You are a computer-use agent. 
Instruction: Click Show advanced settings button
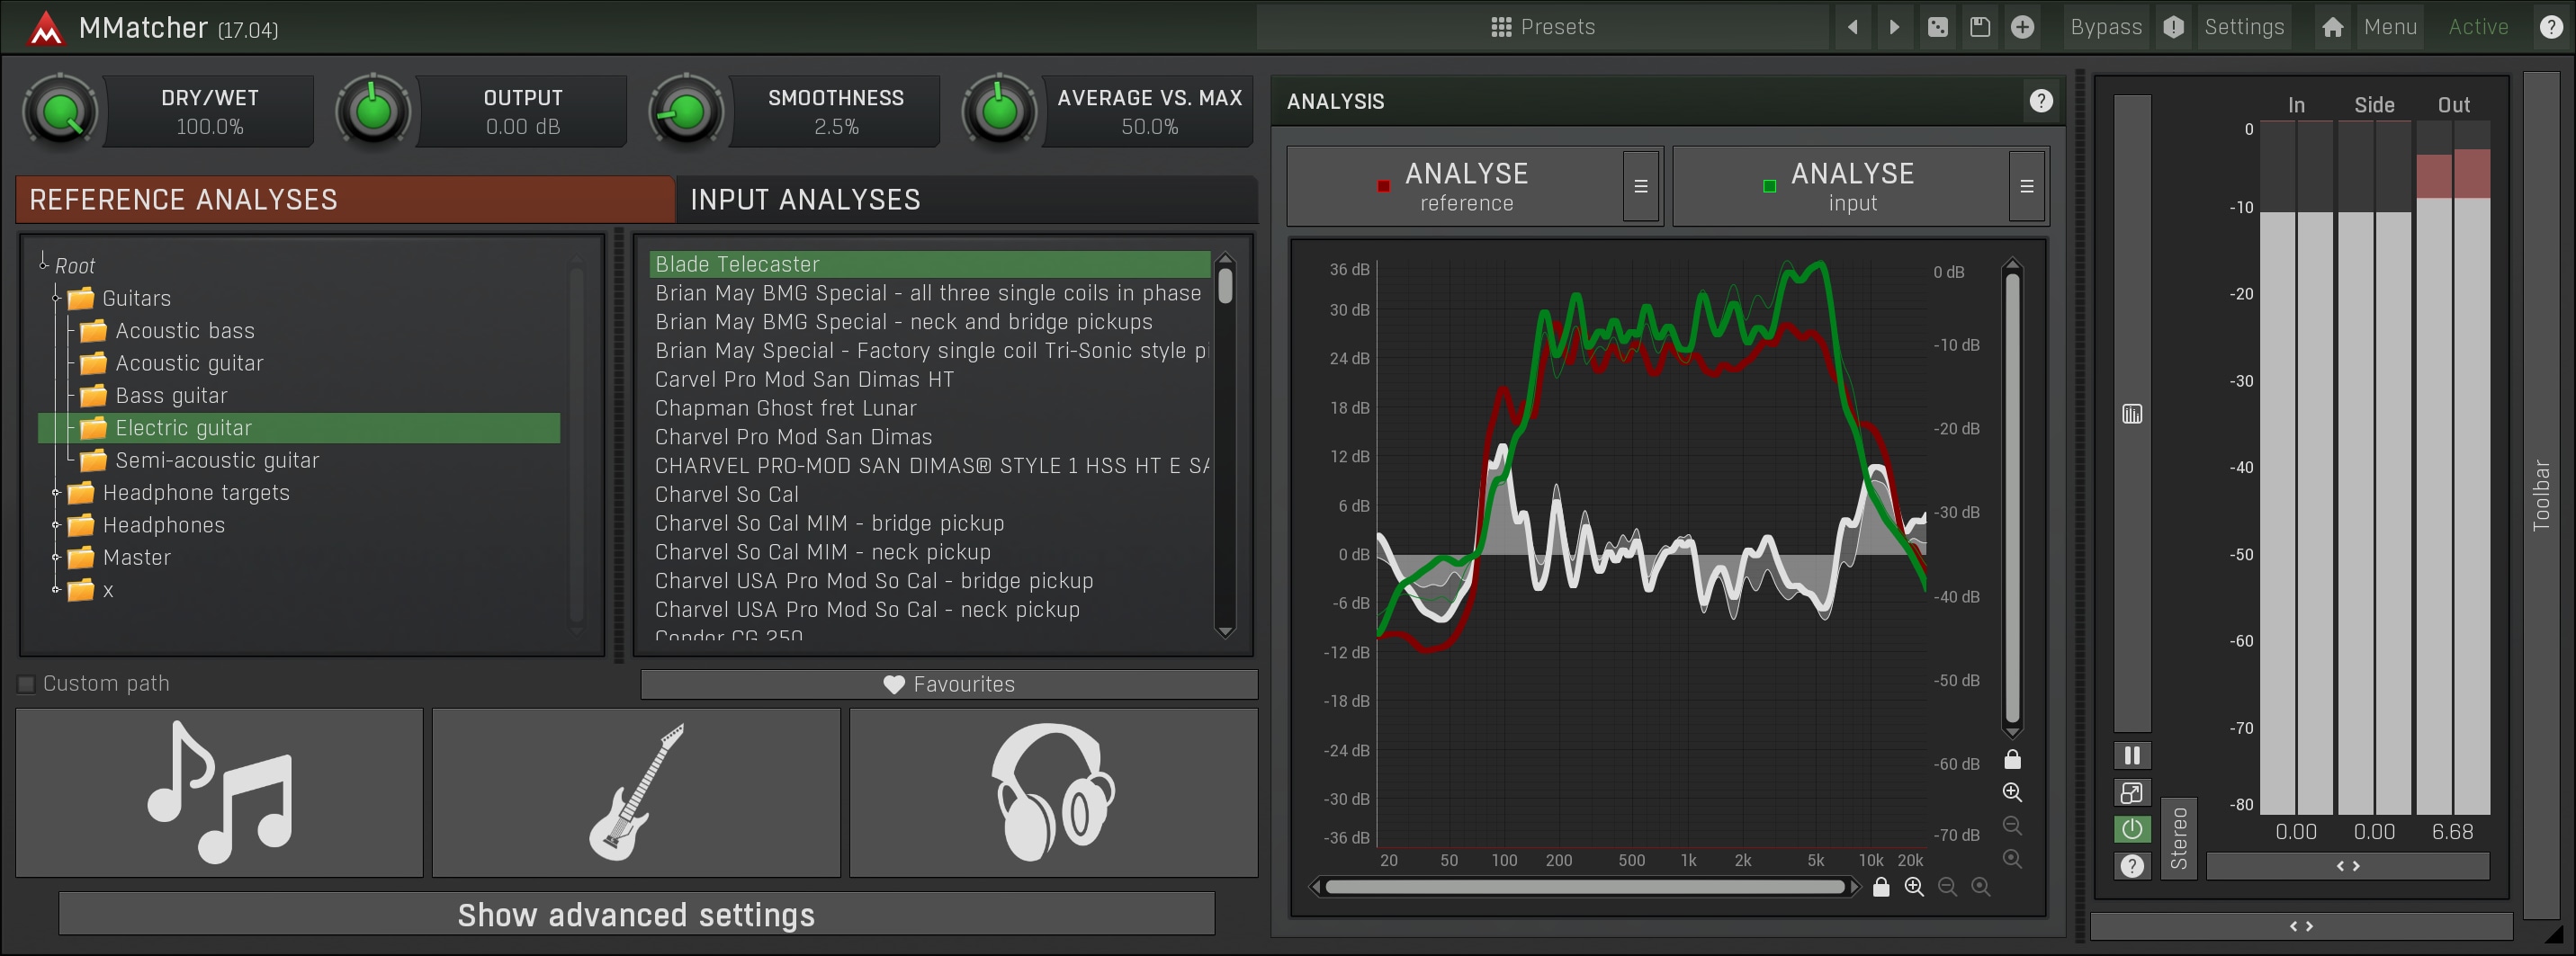[636, 914]
